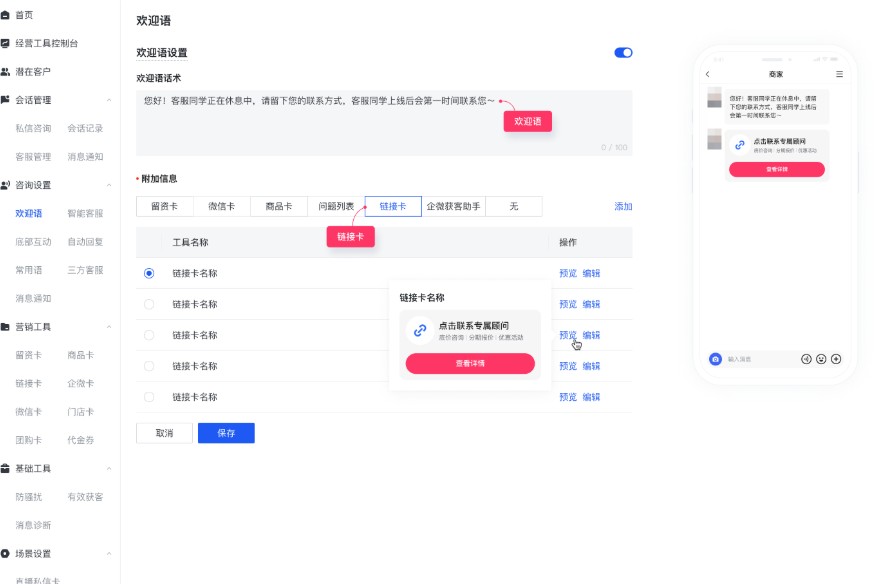881x584 pixels.
Task: Click the home icon beside 首页
Action: (5, 15)
